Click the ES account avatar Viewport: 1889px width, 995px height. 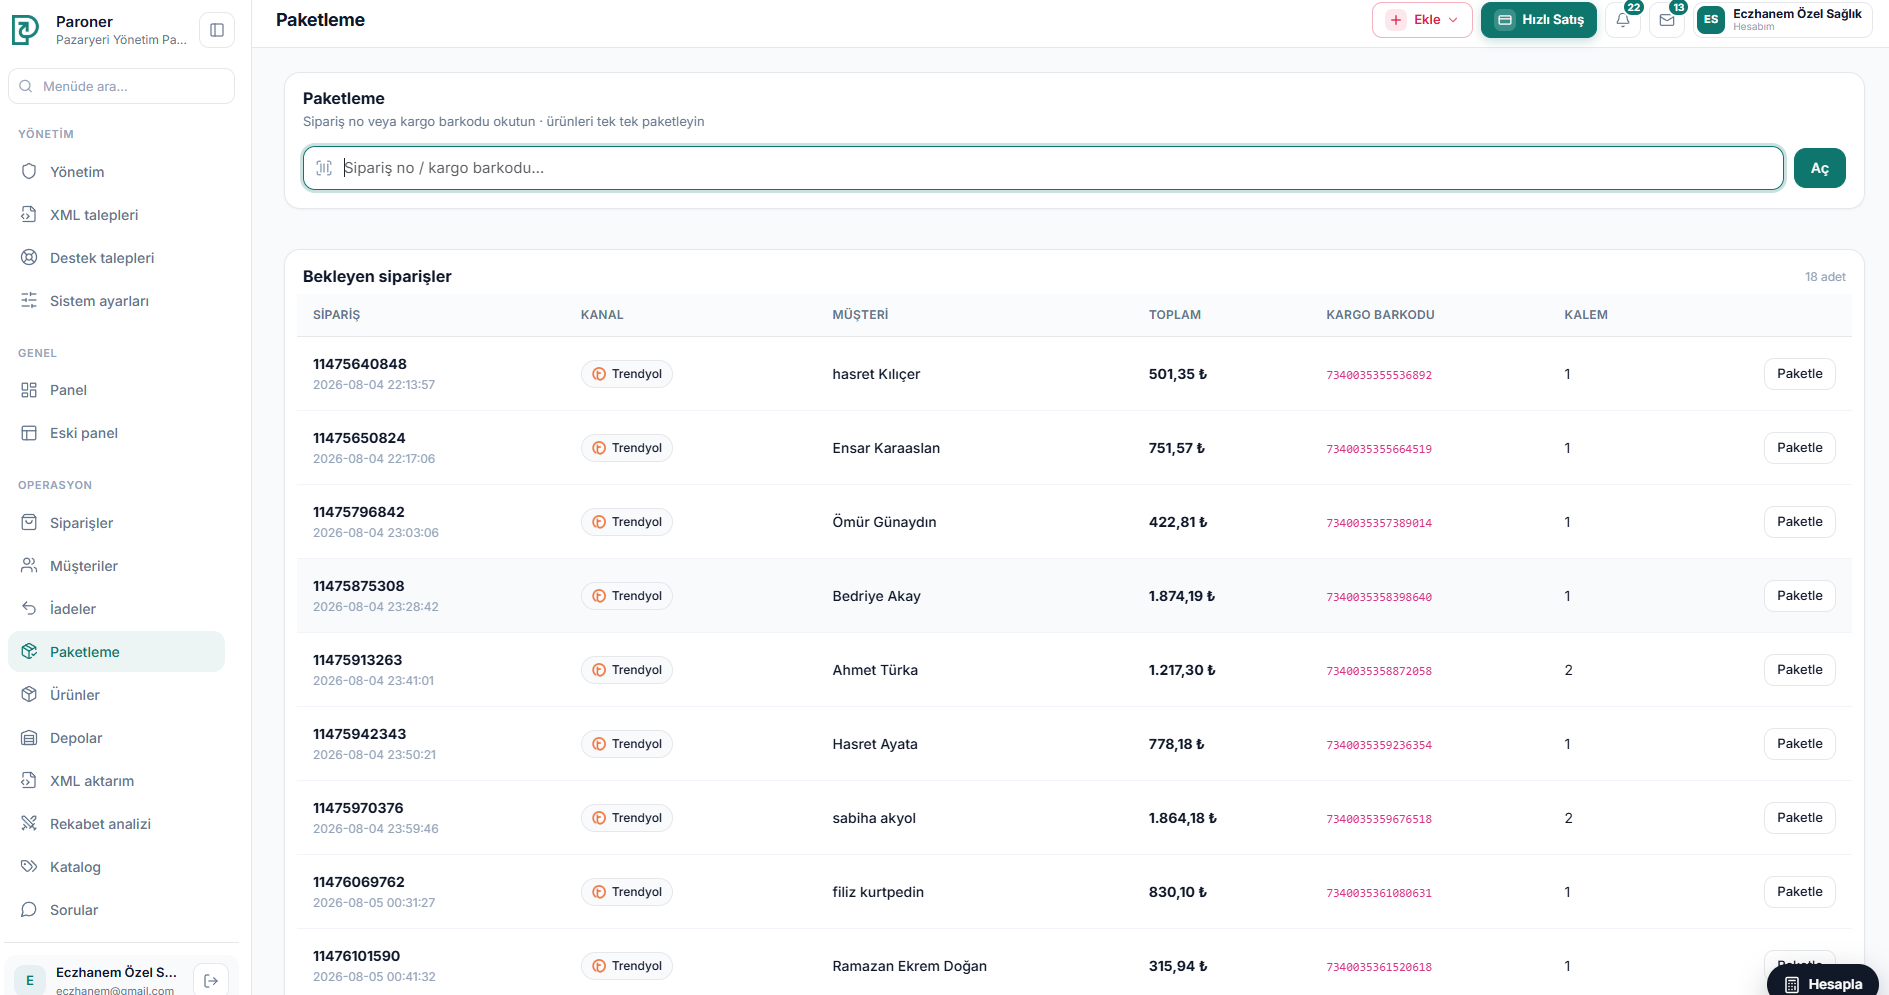click(x=1711, y=20)
